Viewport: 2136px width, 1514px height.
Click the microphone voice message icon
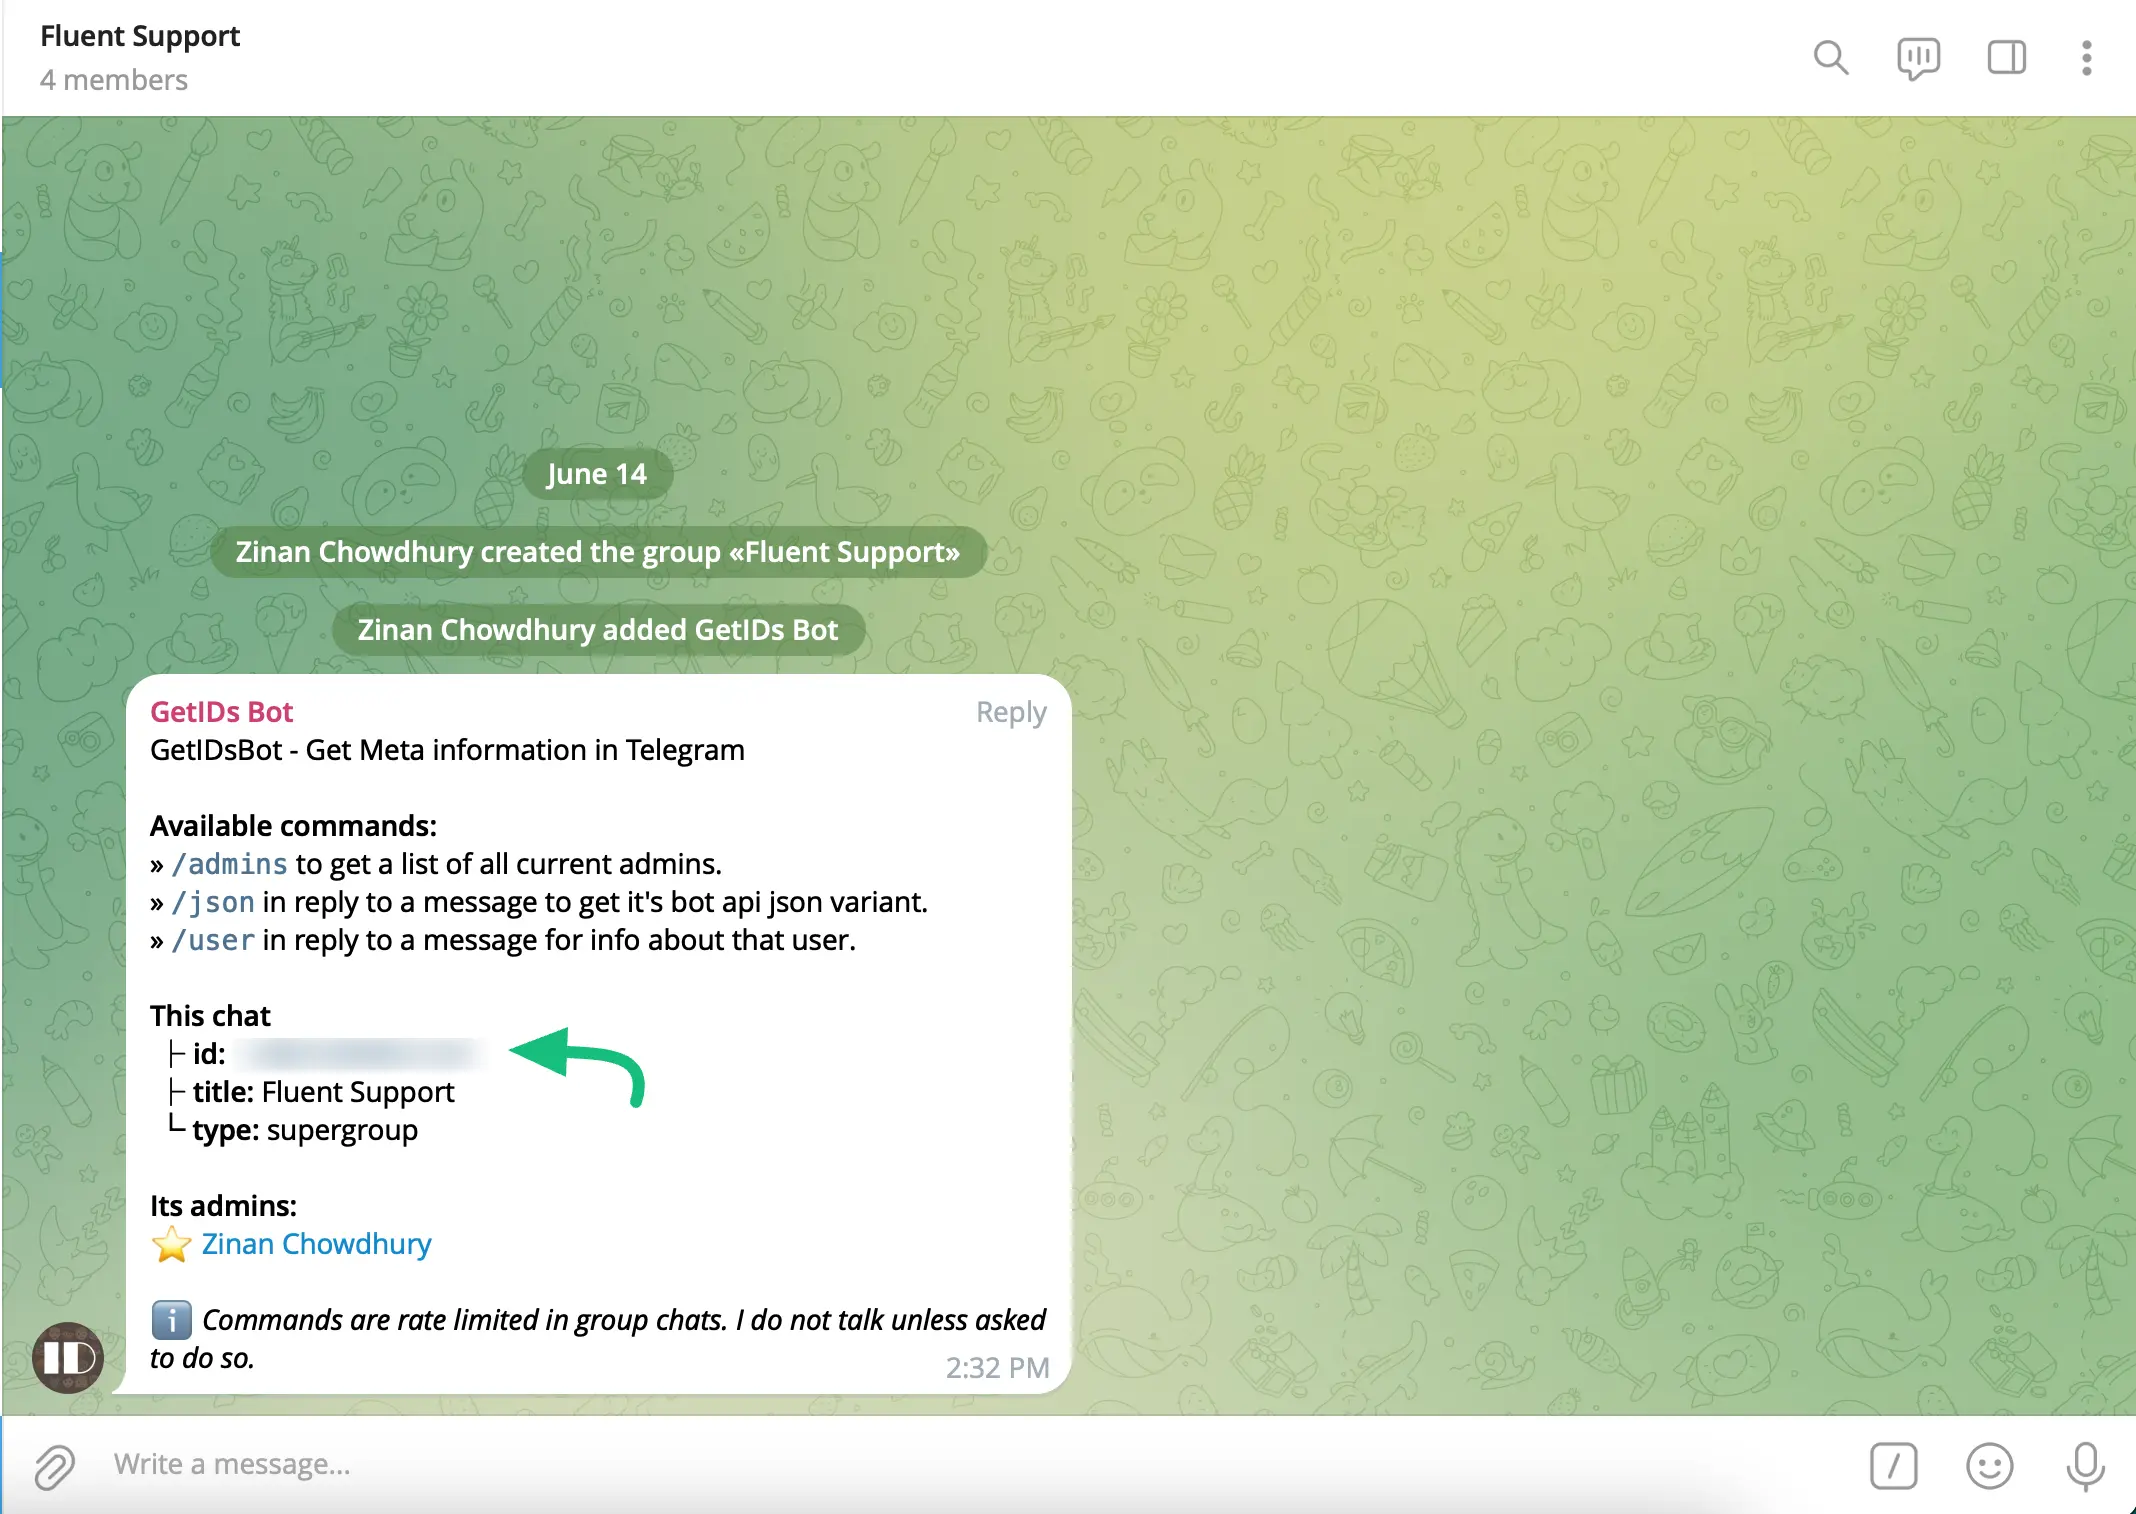pos(2085,1466)
